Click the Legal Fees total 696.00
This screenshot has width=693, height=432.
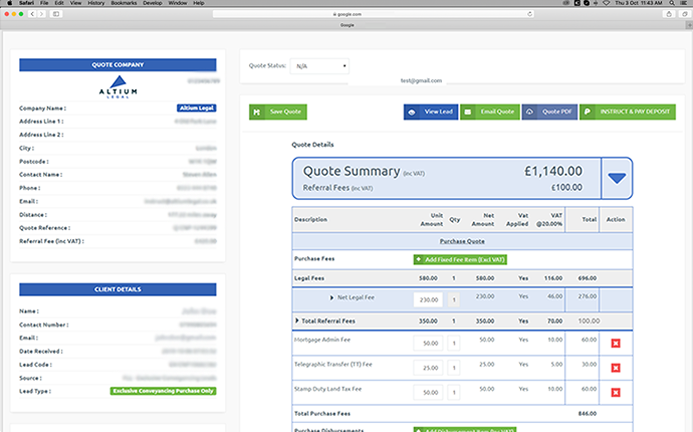click(587, 278)
